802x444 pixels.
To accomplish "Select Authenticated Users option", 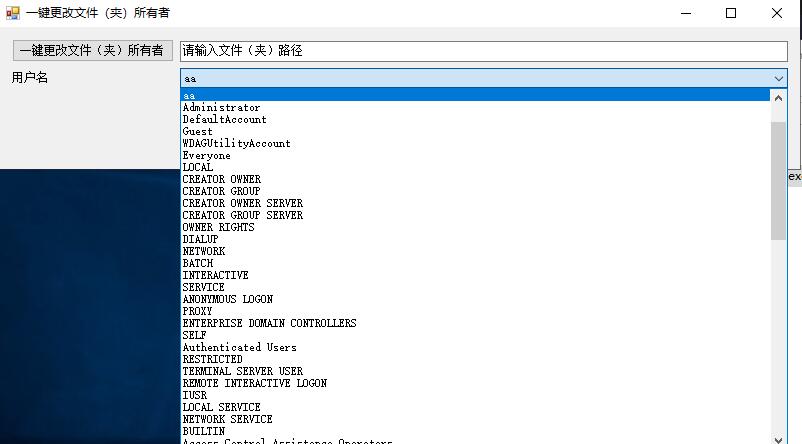I will [x=239, y=347].
